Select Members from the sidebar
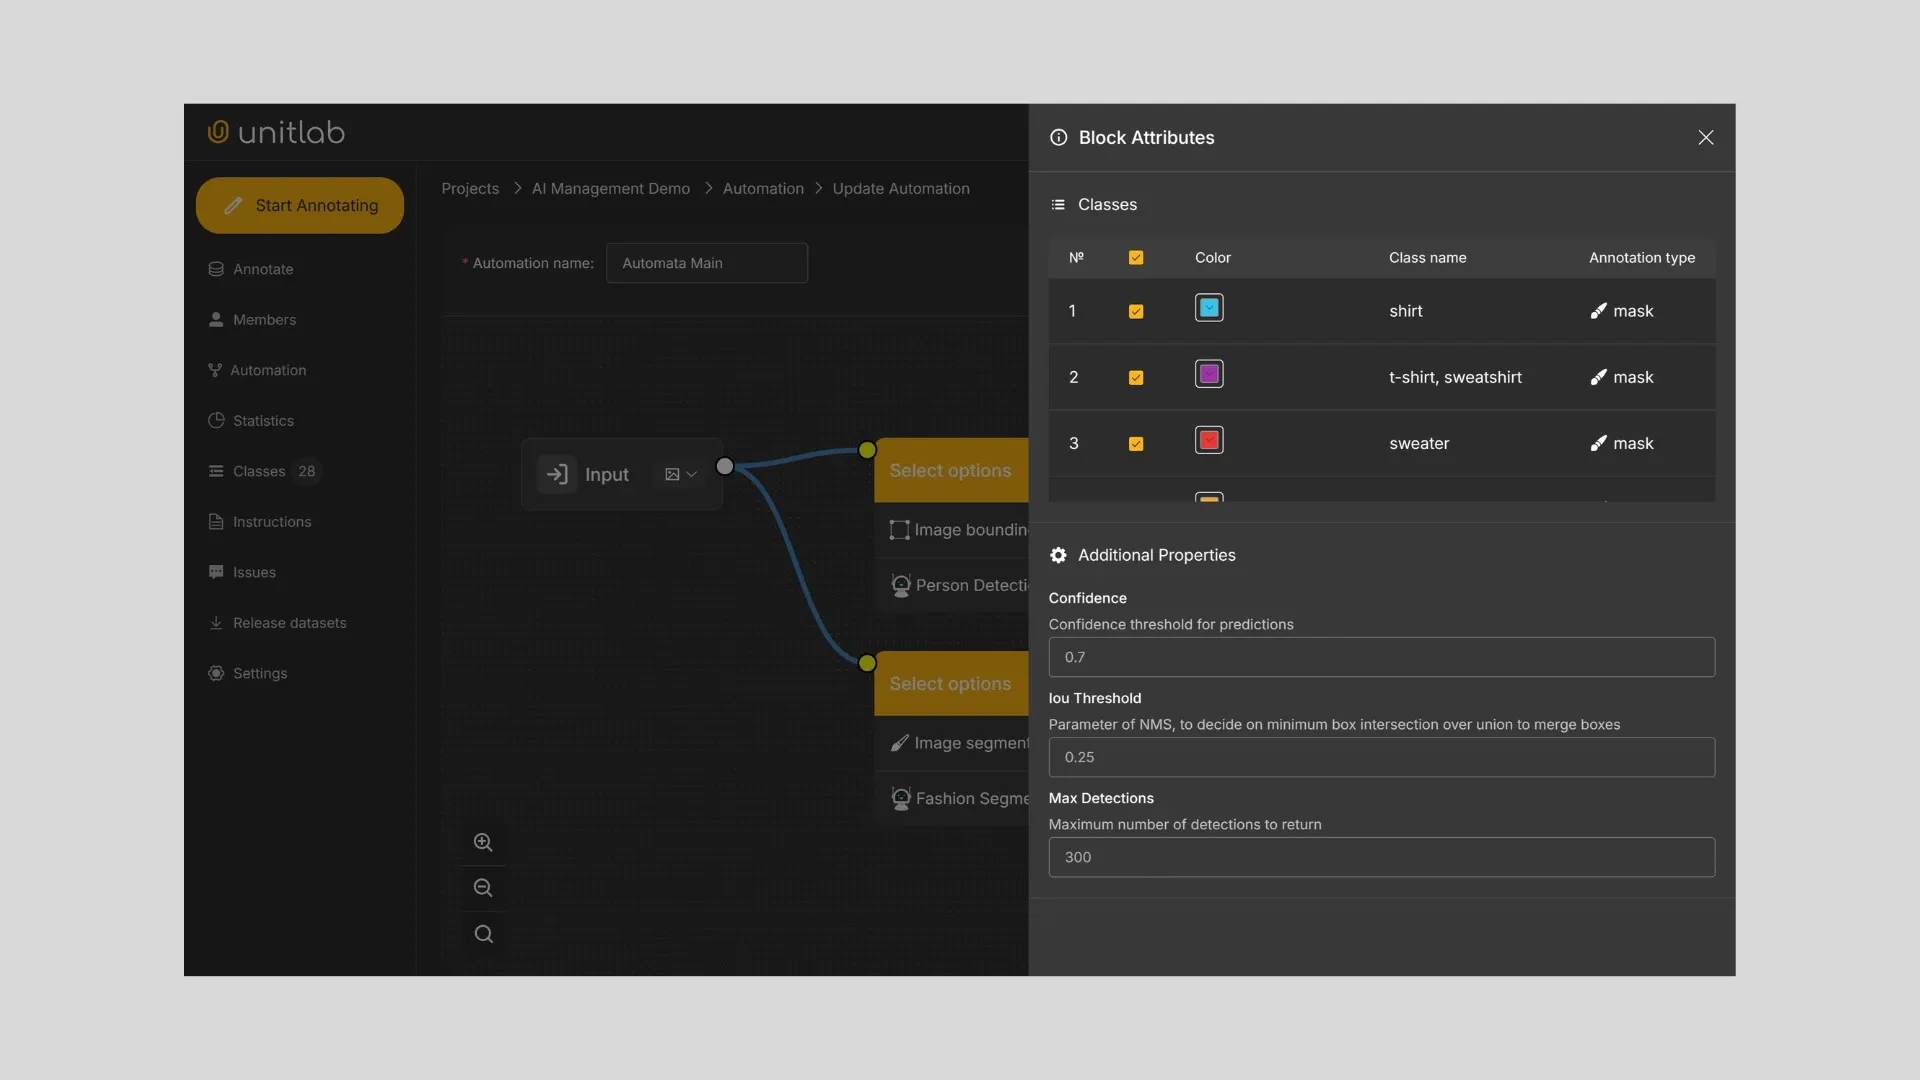The width and height of the screenshot is (1920, 1080). (264, 319)
